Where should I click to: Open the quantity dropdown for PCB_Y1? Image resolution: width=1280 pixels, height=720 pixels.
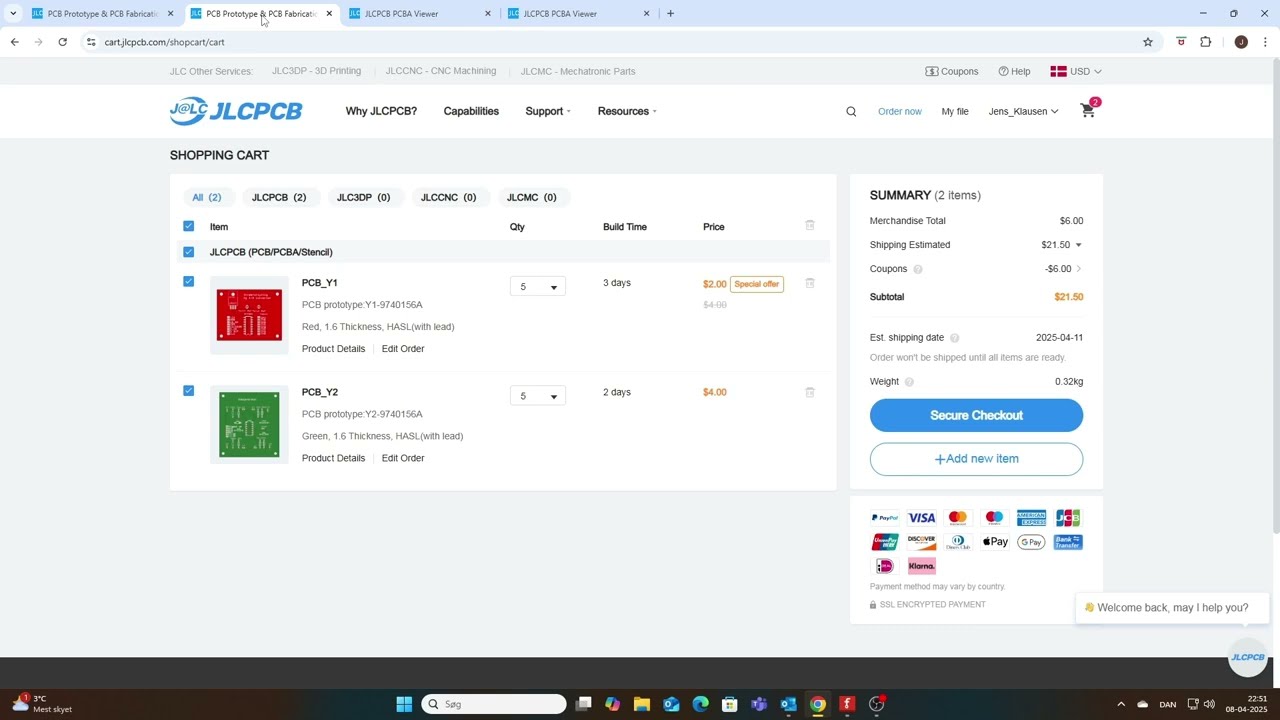coord(538,287)
